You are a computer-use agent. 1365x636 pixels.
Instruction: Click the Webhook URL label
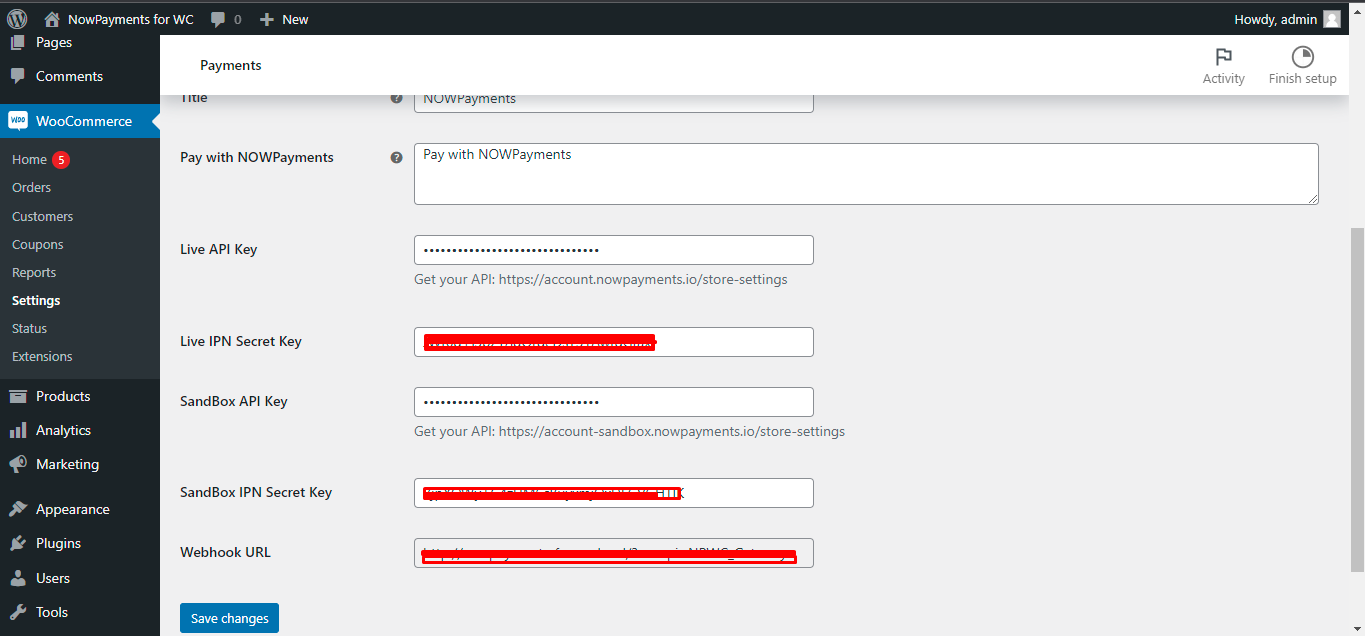225,552
